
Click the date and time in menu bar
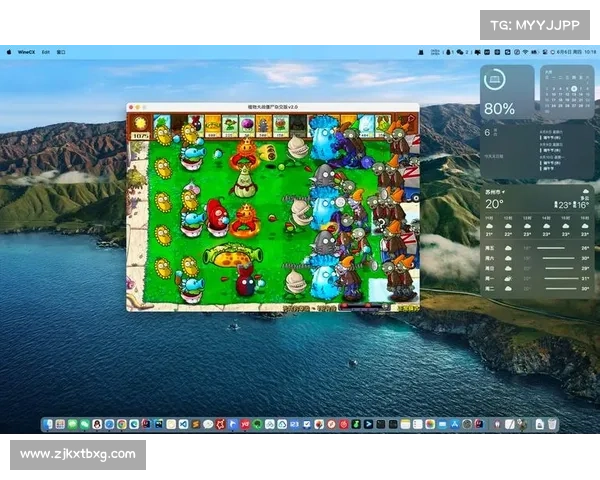pos(577,52)
